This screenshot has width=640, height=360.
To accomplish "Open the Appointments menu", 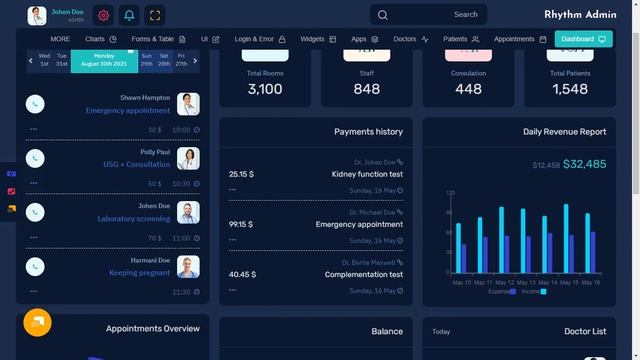I will 520,39.
